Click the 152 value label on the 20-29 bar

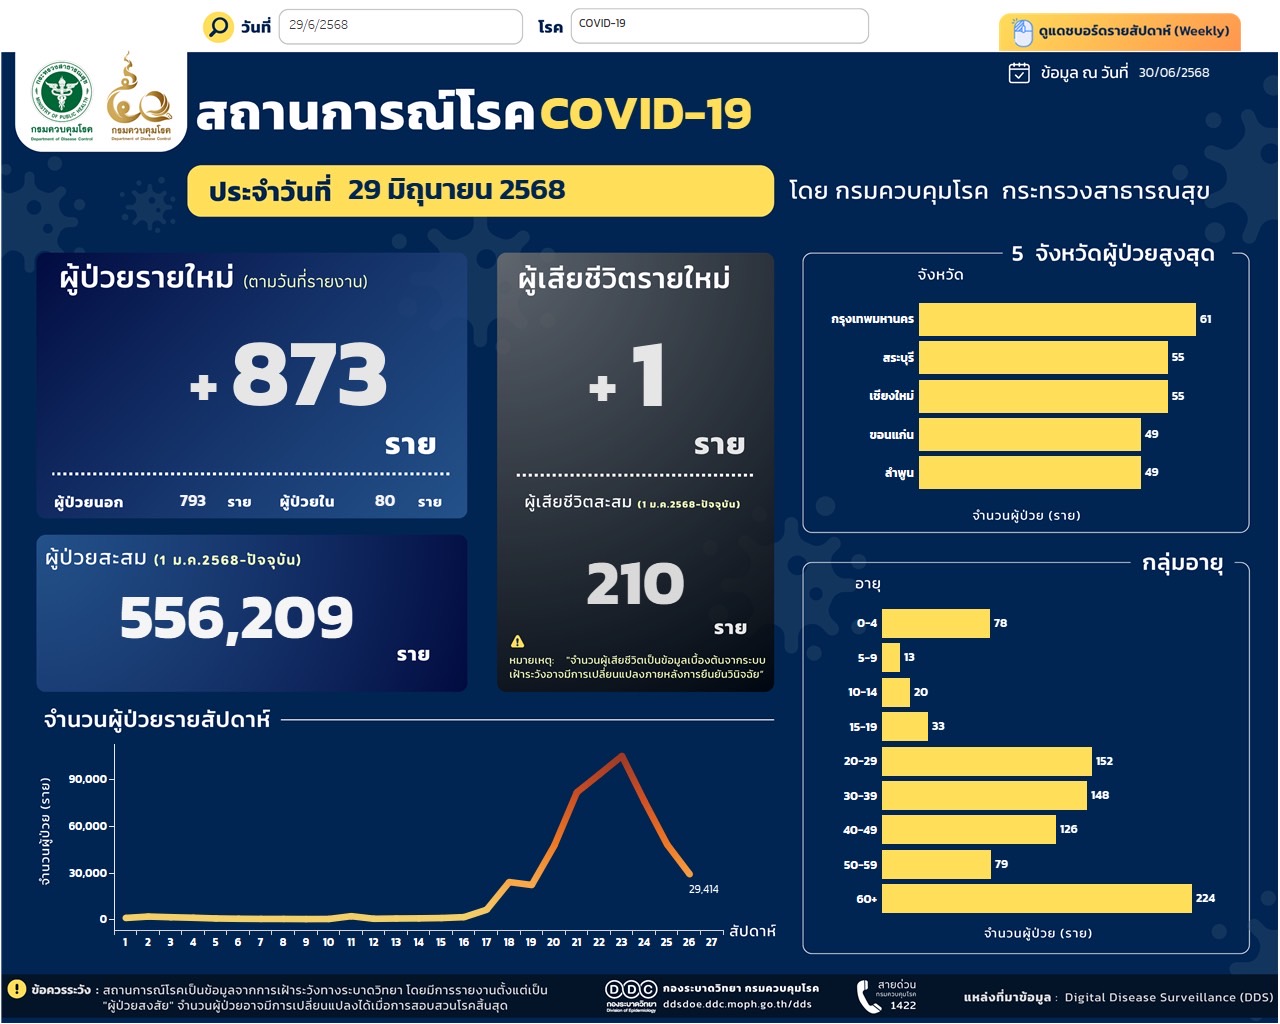(x=1104, y=761)
